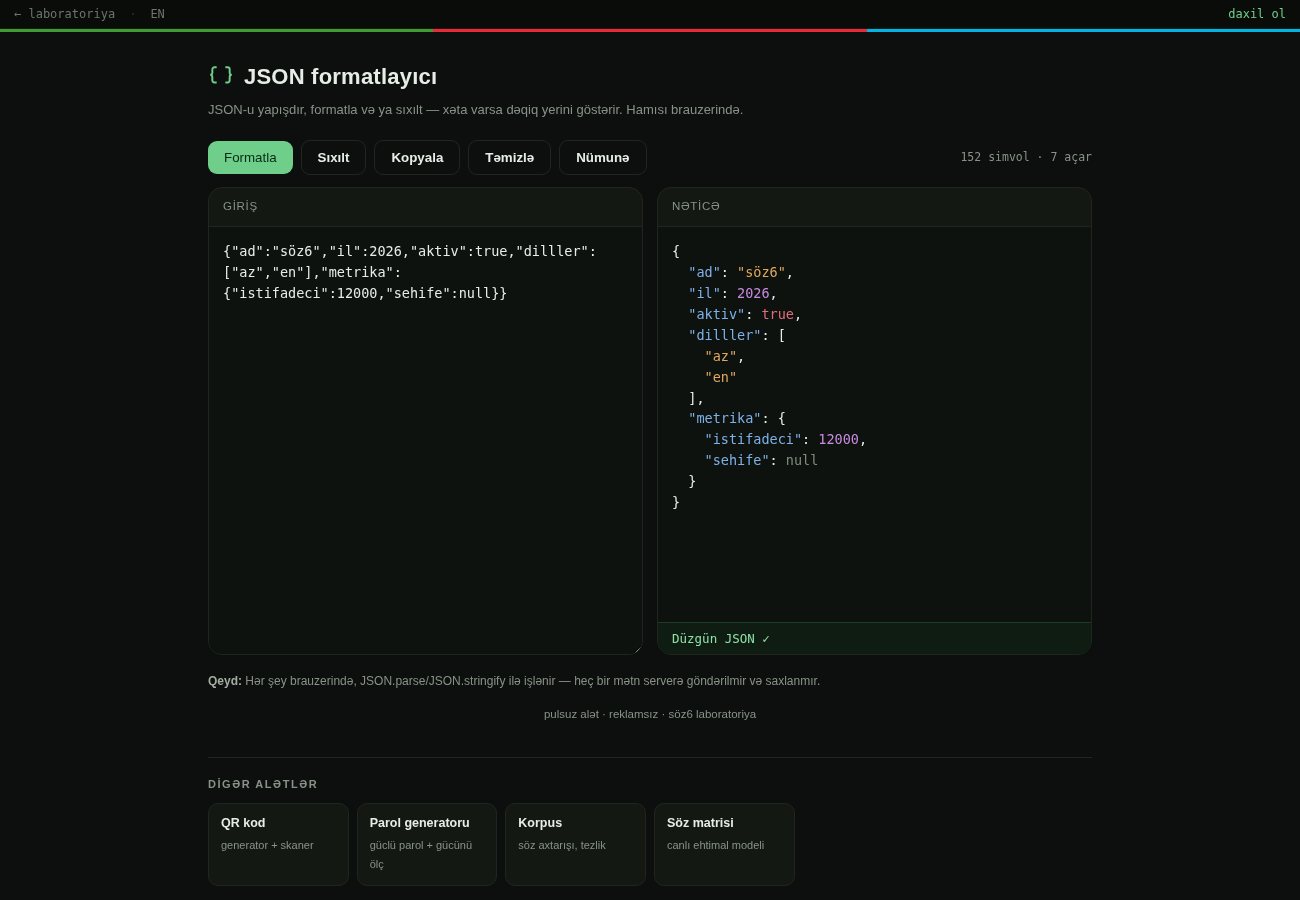This screenshot has width=1300, height=900.
Task: Open the Parol generatoru tool card
Action: pos(427,844)
